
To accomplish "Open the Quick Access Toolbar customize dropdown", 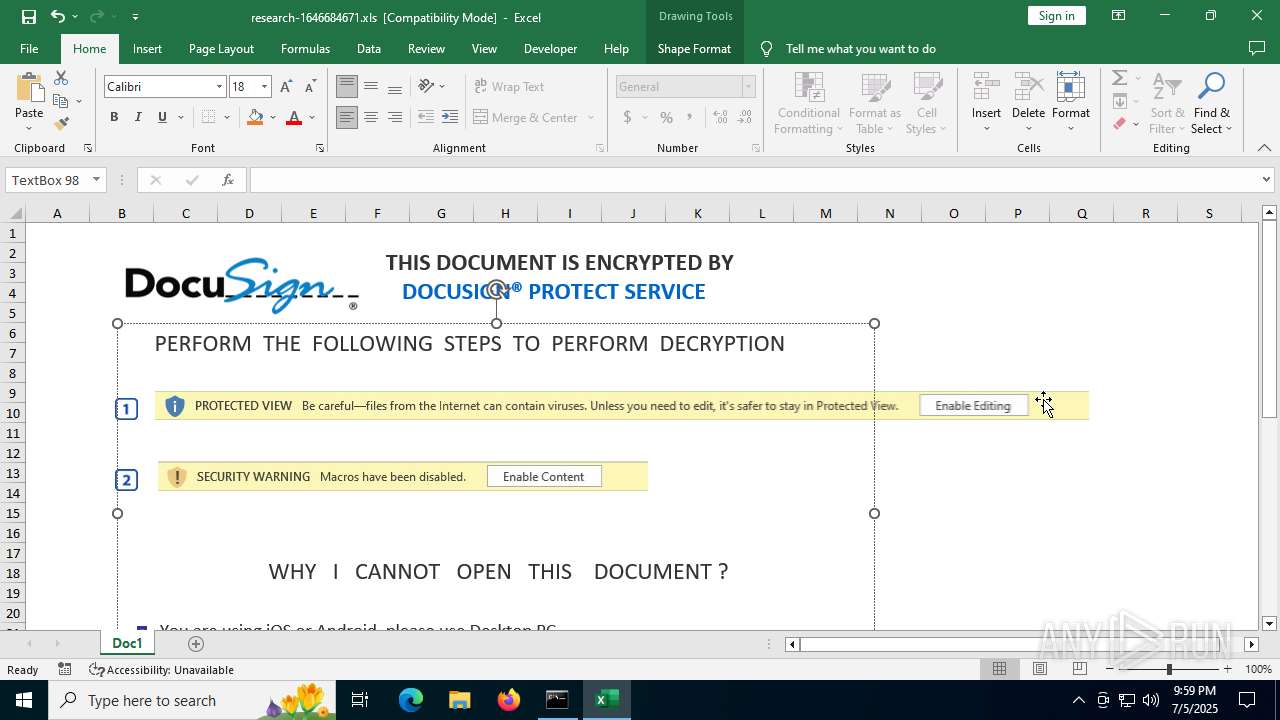I will click(135, 16).
